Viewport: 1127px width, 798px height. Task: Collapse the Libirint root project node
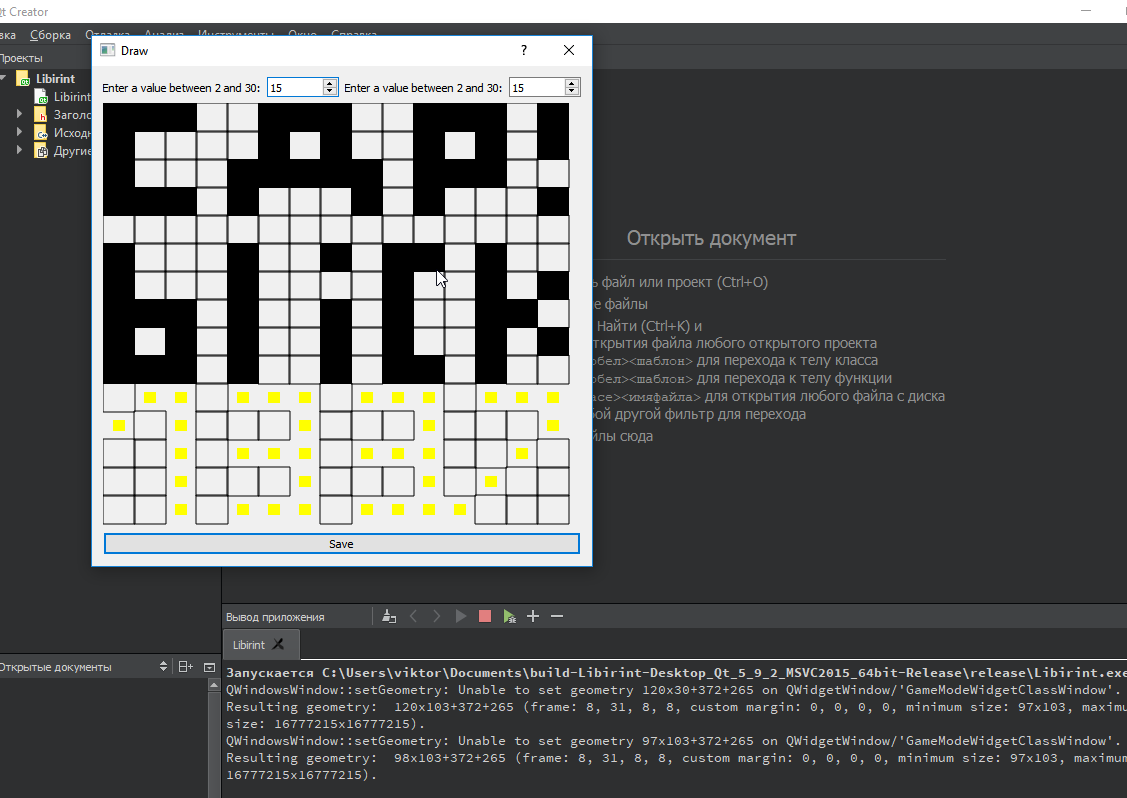tap(3, 79)
